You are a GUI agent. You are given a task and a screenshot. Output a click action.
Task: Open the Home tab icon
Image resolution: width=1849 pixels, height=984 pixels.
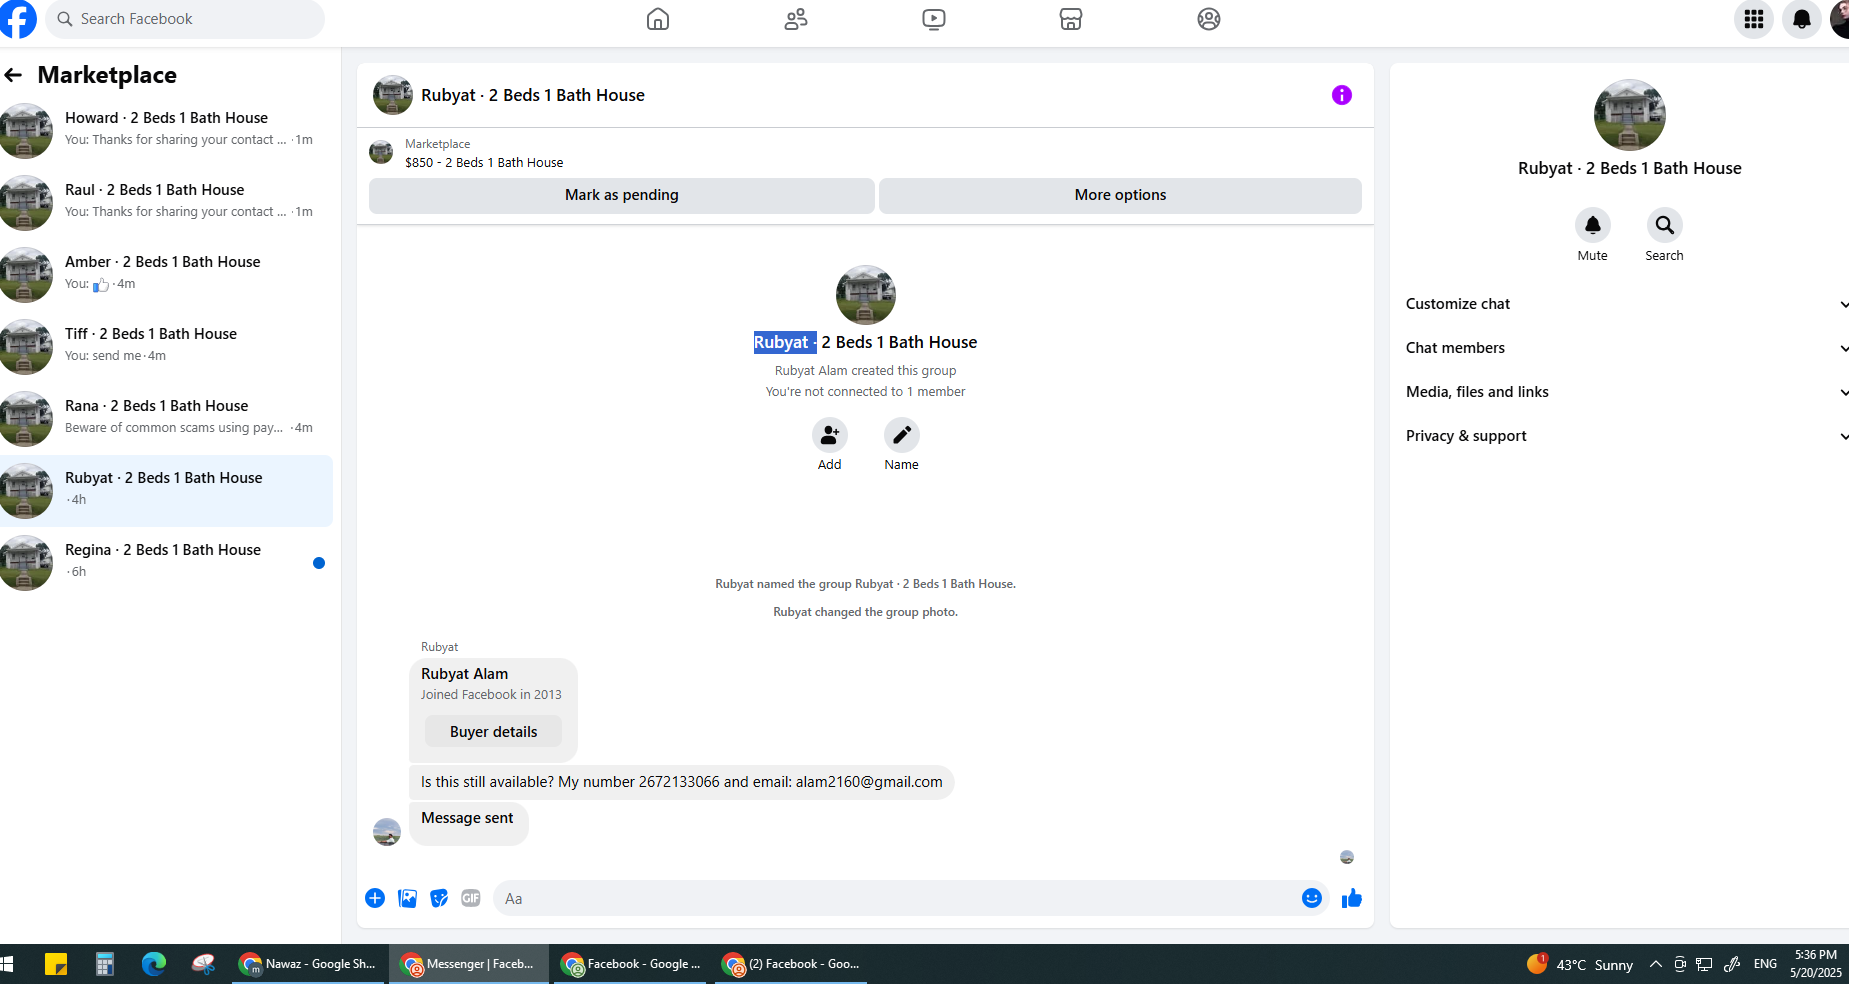(x=658, y=19)
